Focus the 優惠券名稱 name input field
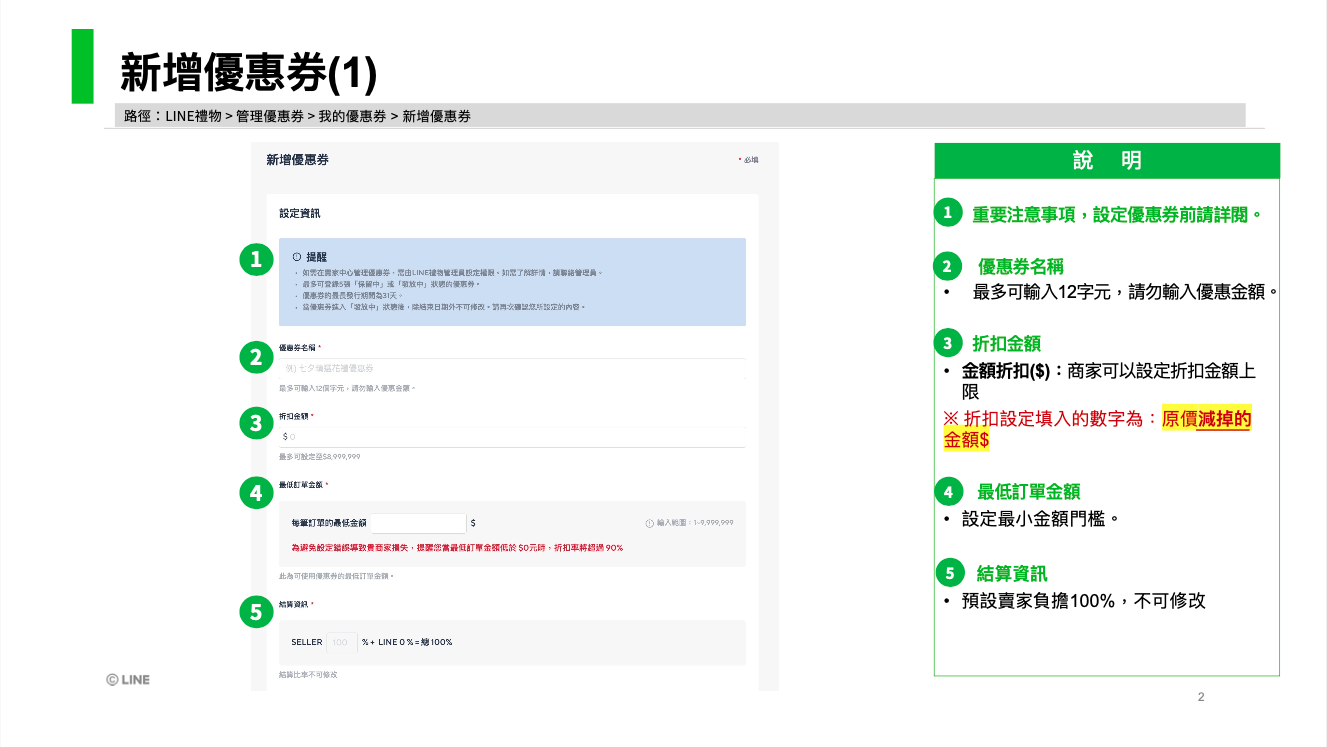Screen dimensions: 1327x747 pos(512,369)
